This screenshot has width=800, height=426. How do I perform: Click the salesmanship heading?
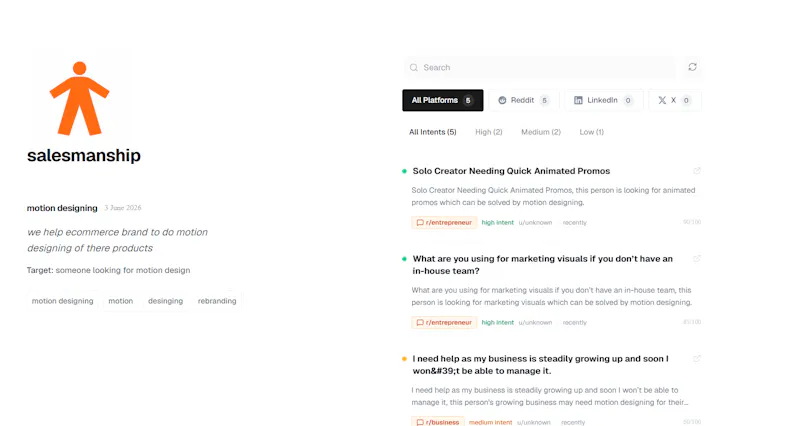coord(84,156)
